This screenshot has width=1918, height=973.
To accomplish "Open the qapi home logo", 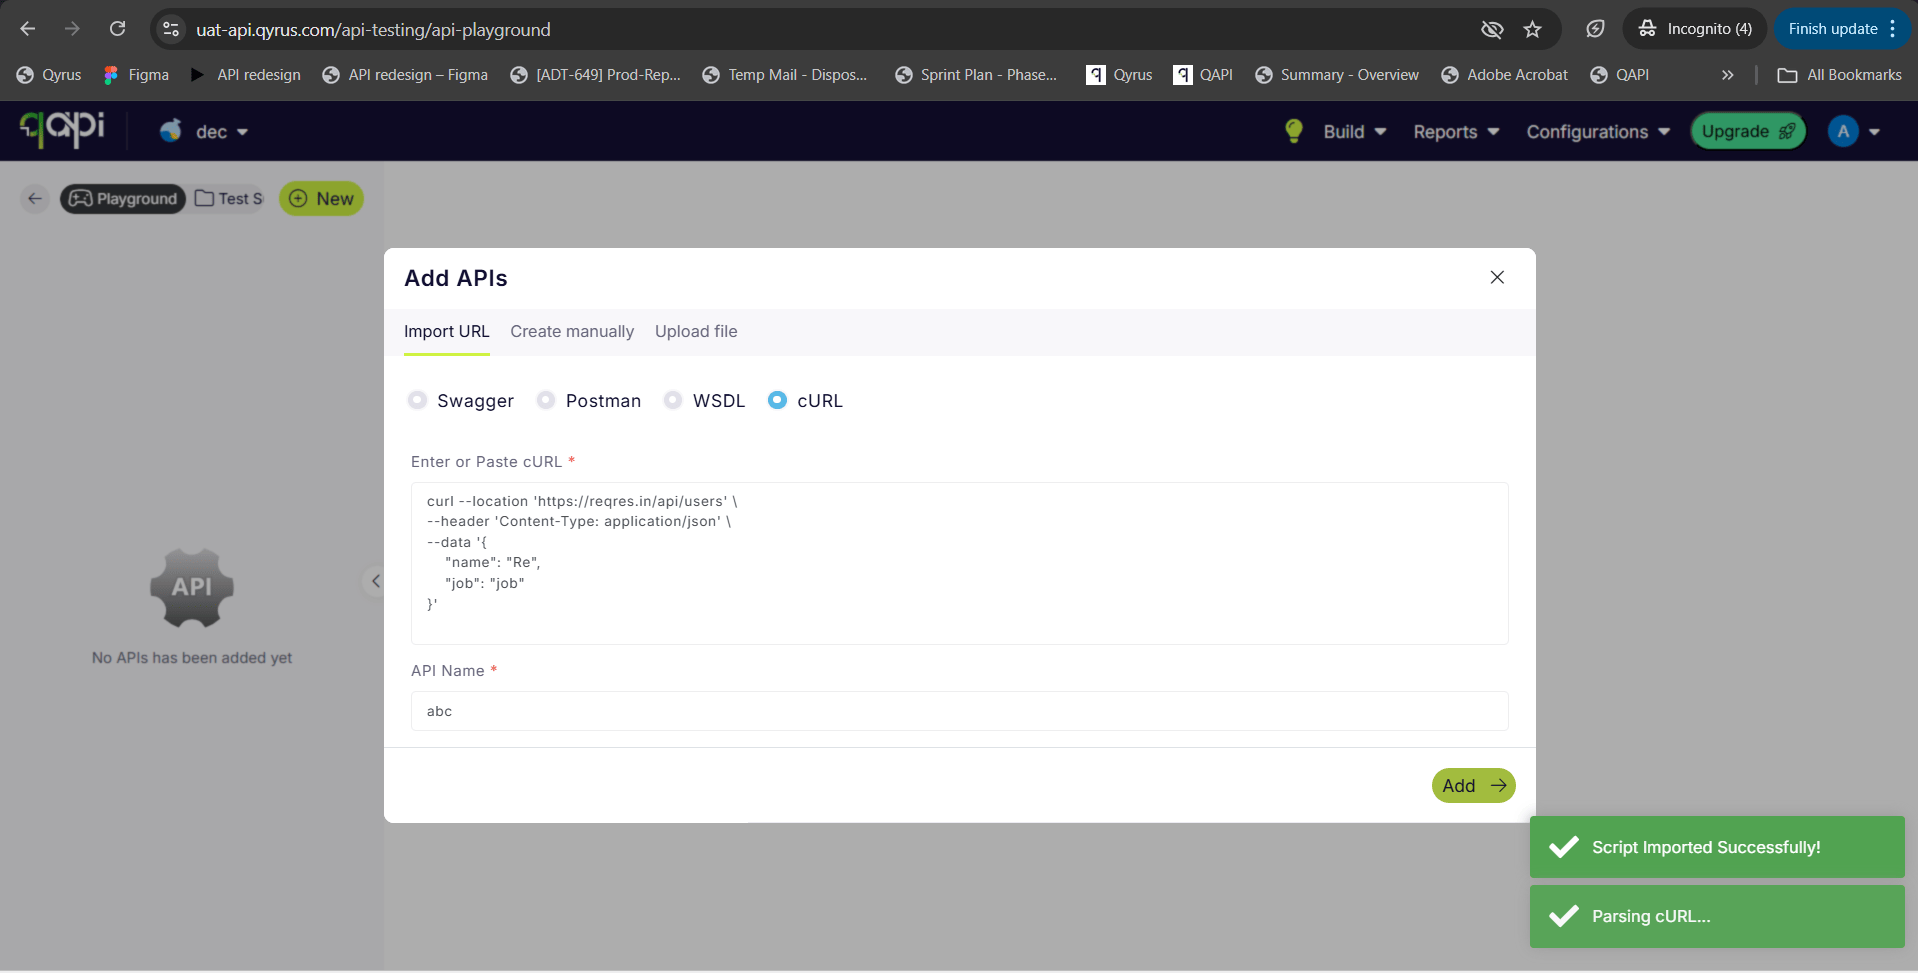I will [60, 130].
